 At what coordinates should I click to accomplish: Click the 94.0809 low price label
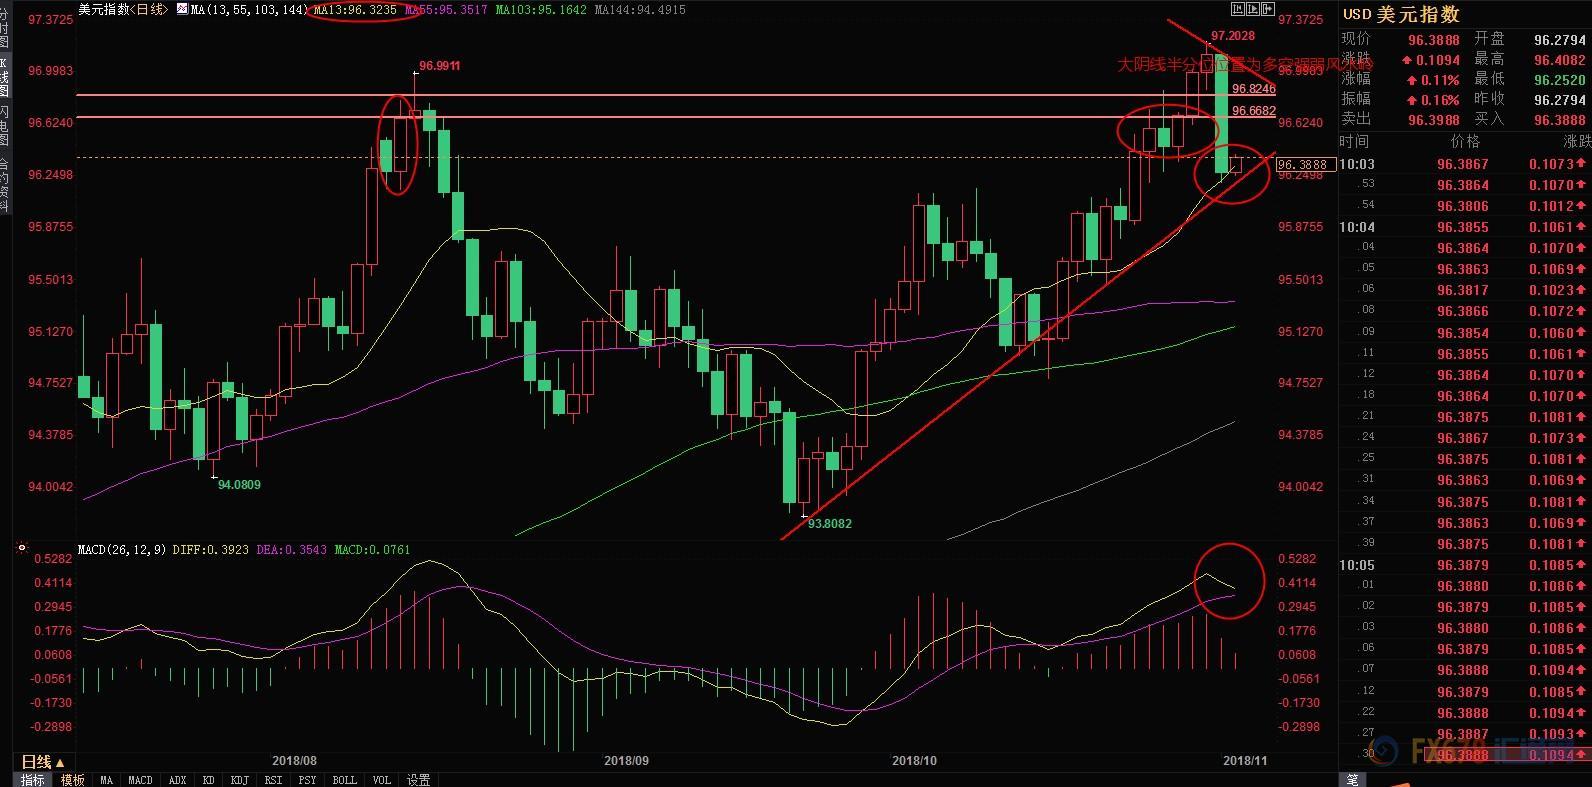240,484
